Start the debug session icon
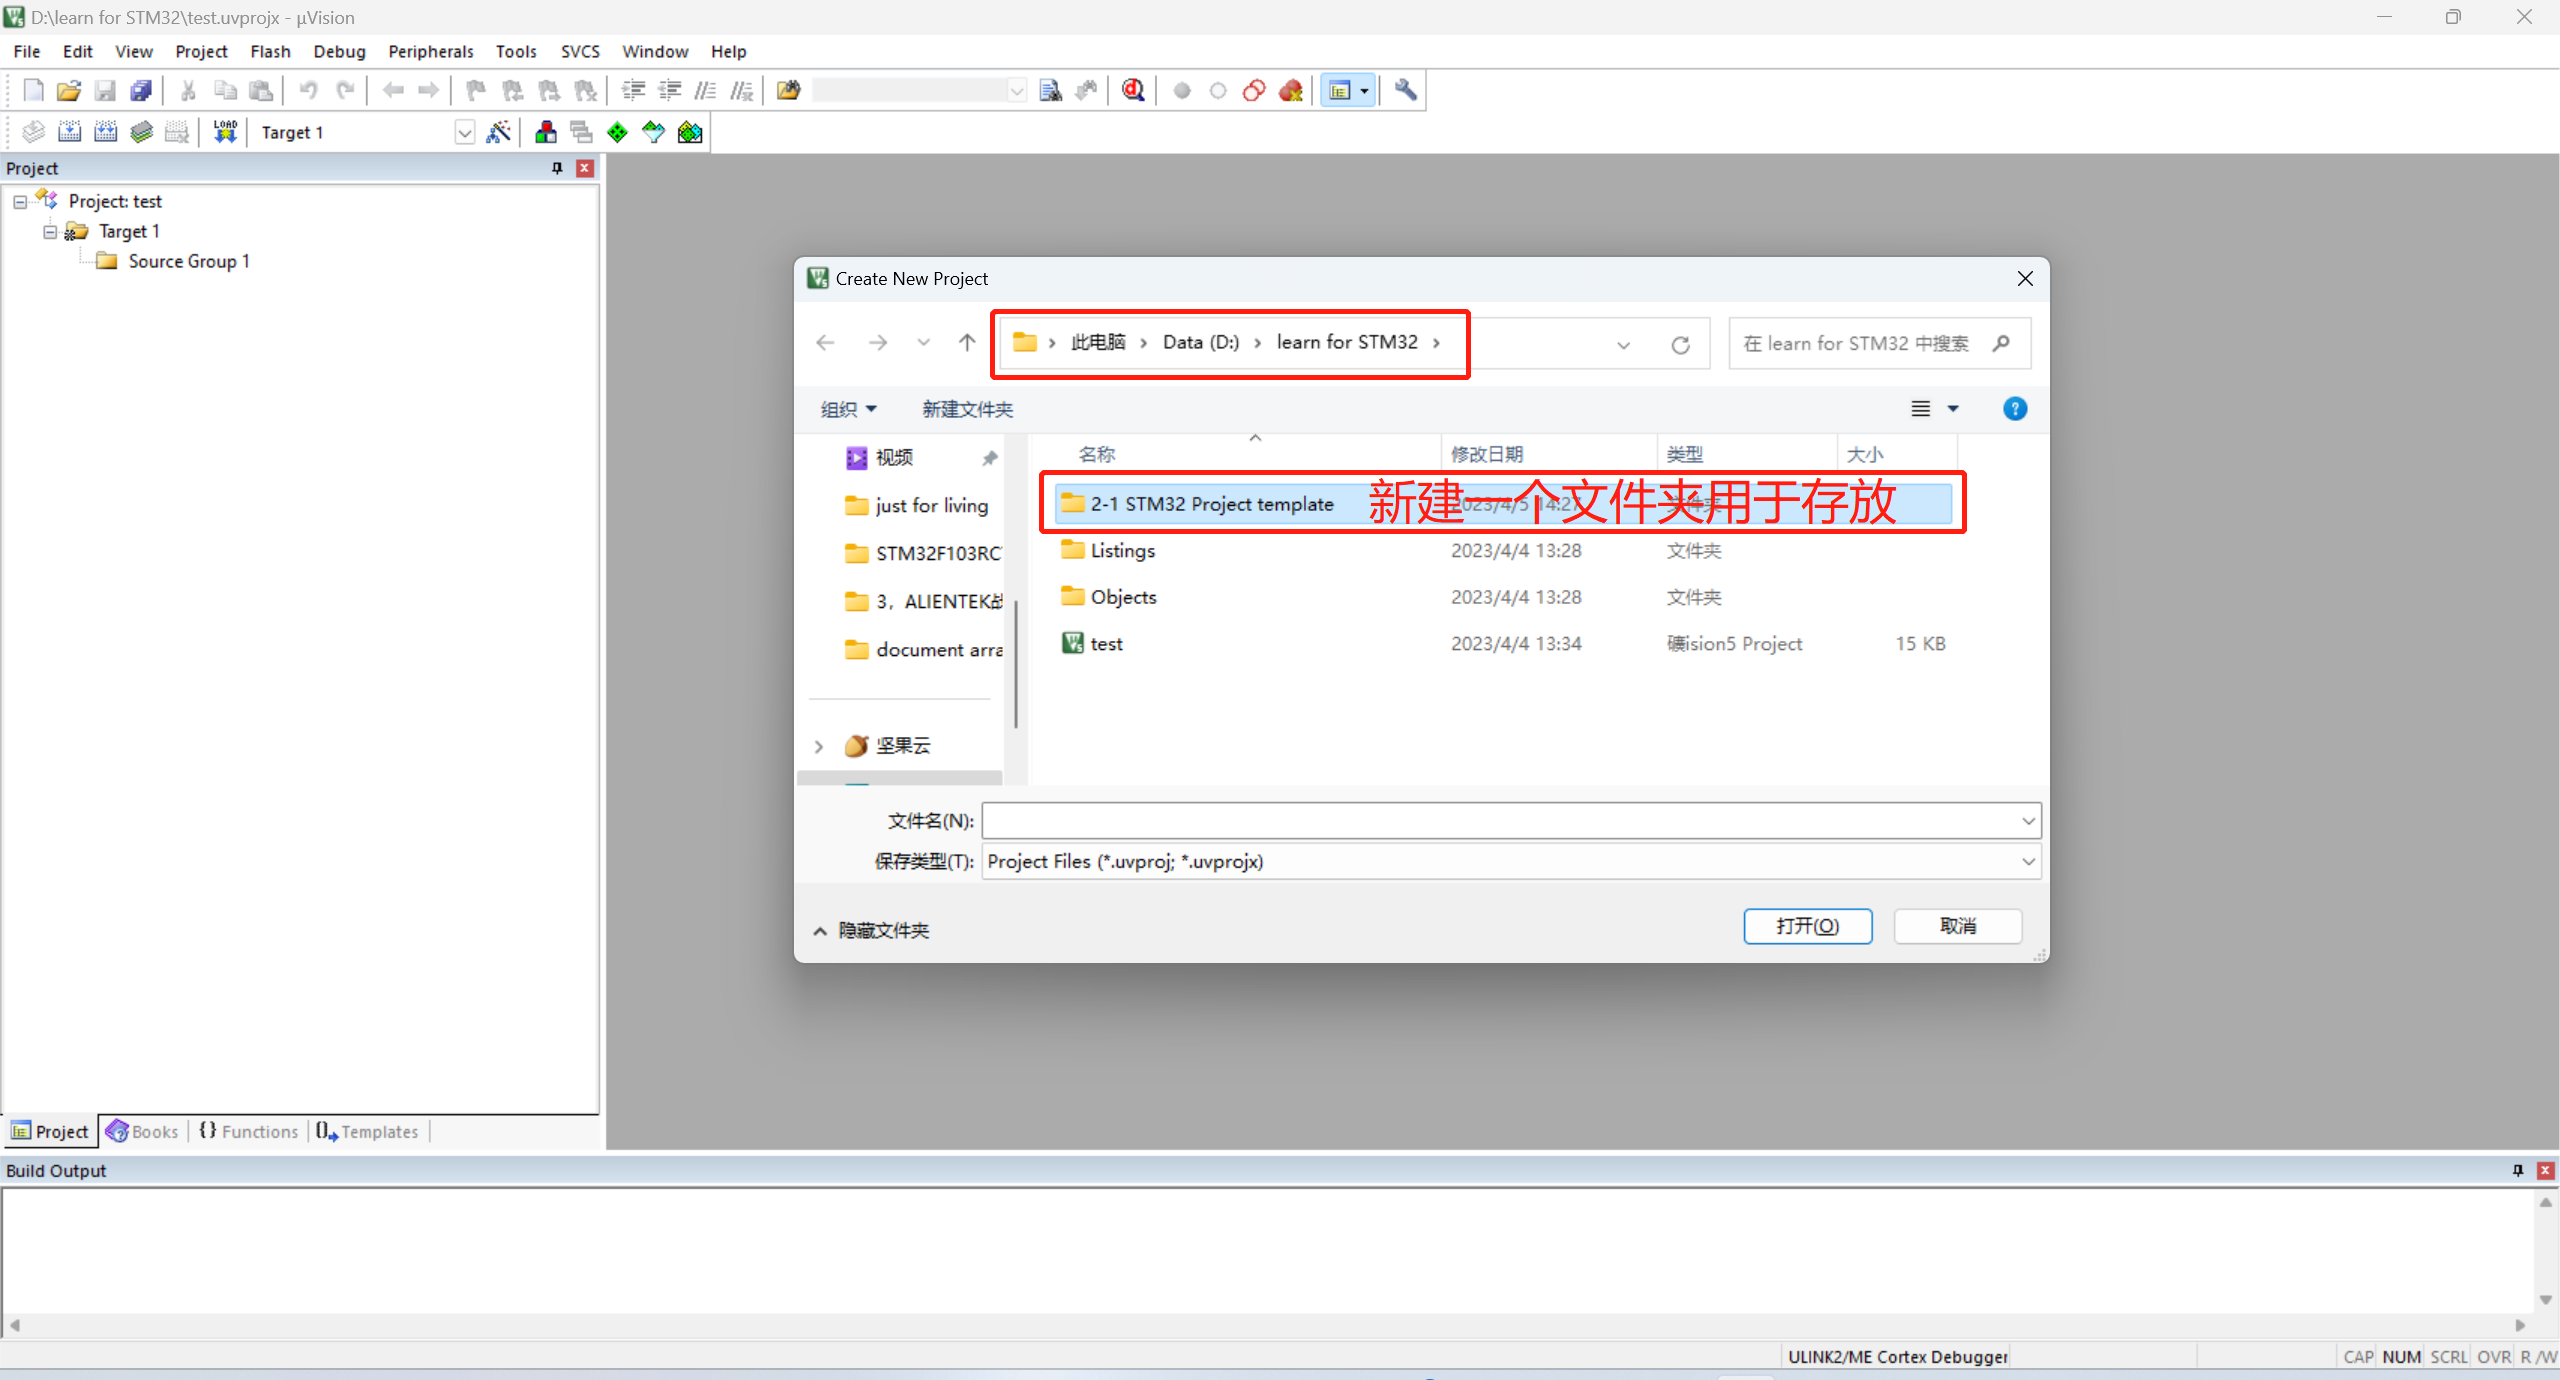The width and height of the screenshot is (2560, 1380). coord(1133,91)
